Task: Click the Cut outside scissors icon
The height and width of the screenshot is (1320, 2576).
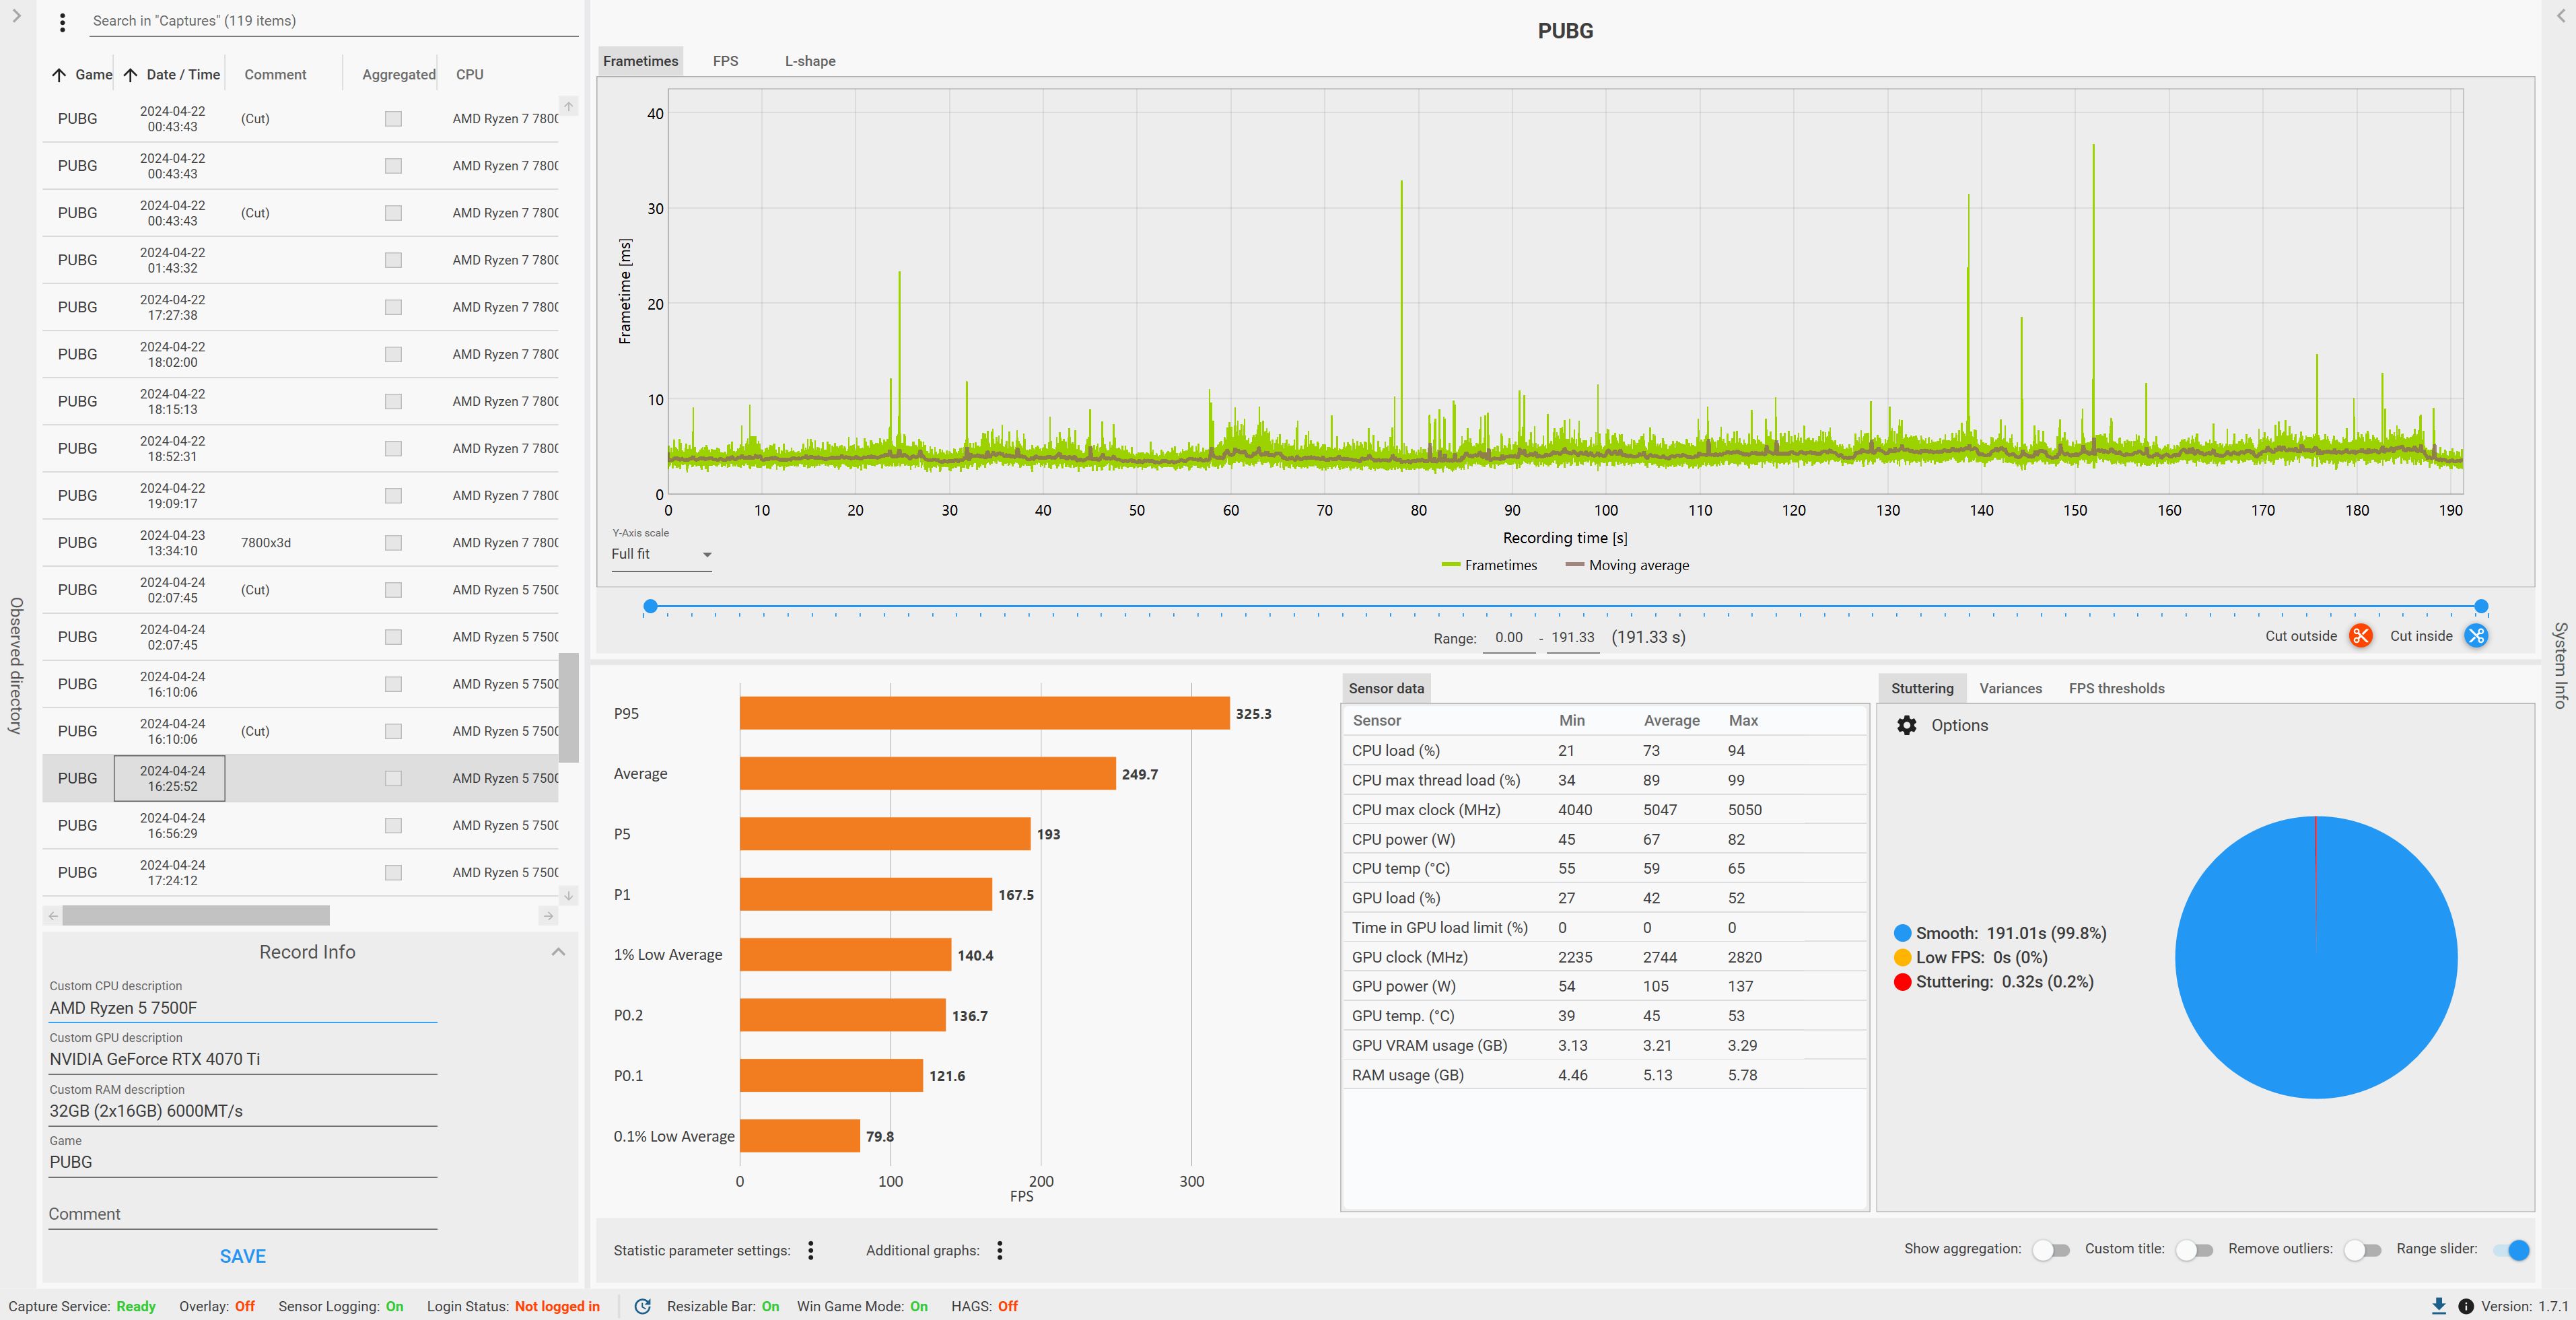Action: pyautogui.click(x=2361, y=636)
